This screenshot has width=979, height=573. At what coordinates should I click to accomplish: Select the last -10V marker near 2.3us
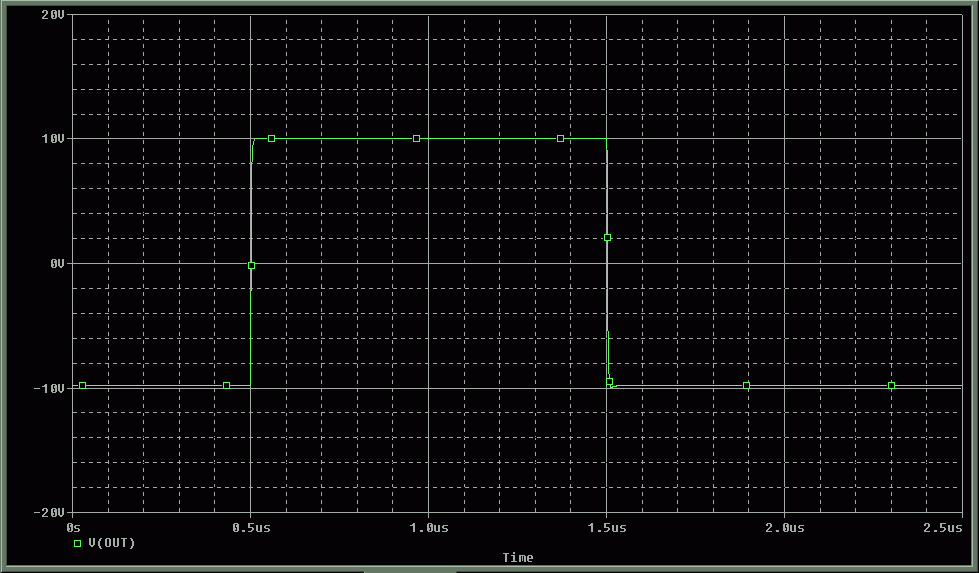click(x=891, y=385)
